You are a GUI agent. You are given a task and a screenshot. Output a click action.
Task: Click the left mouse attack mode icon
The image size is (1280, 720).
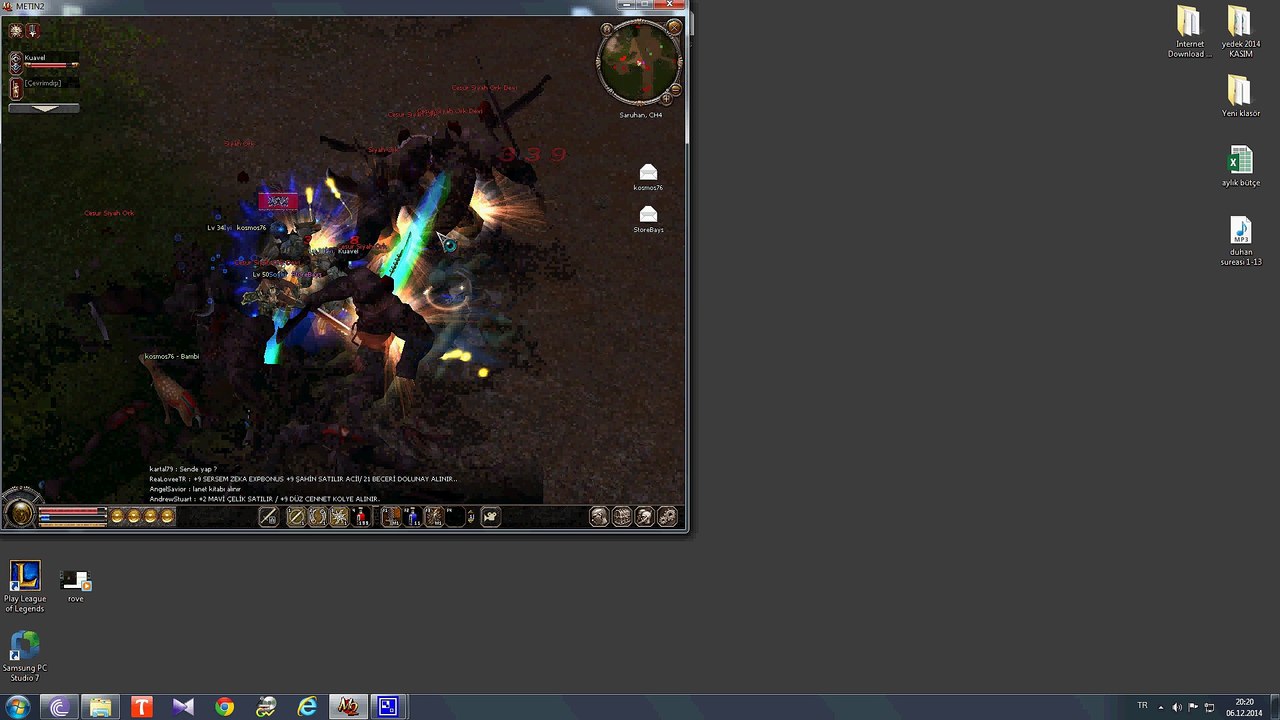pyautogui.click(x=268, y=516)
